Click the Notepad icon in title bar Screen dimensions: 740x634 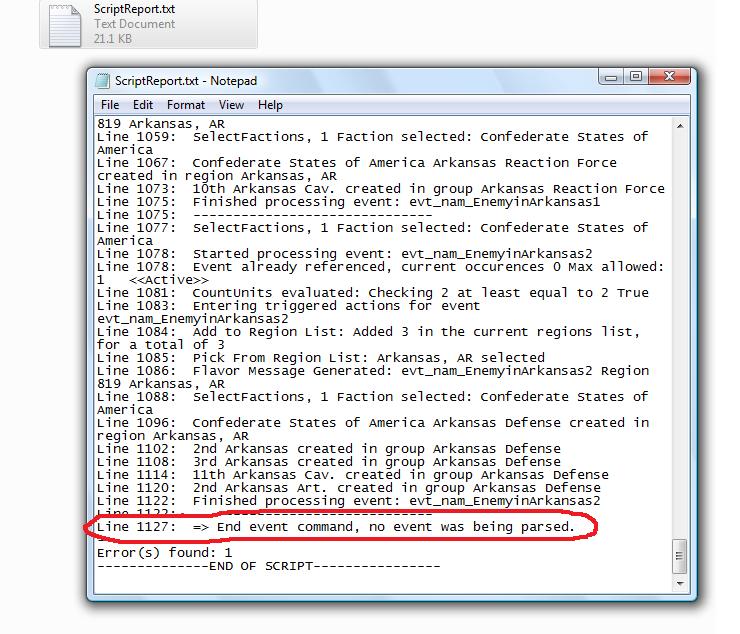pyautogui.click(x=104, y=81)
